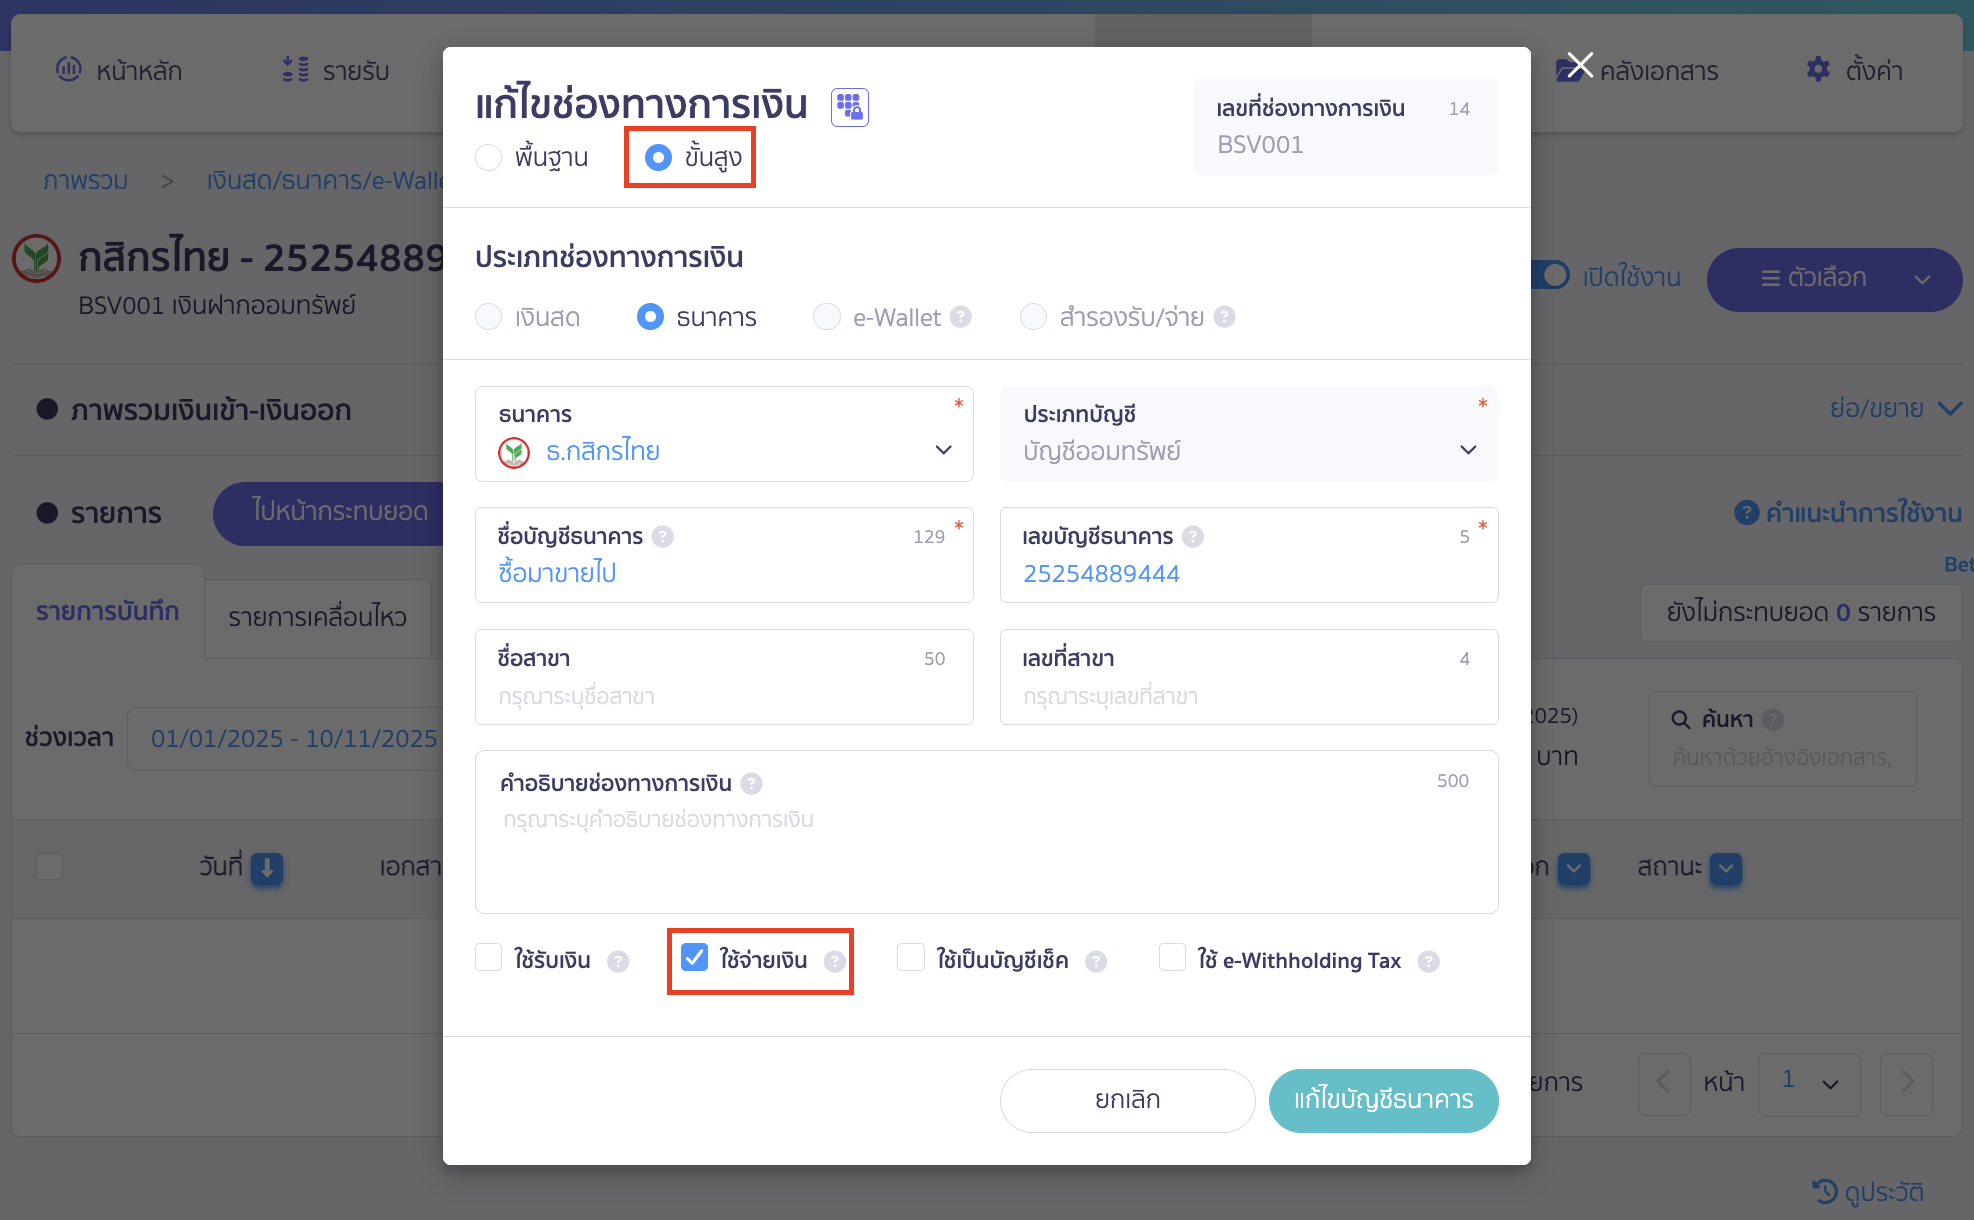The image size is (1974, 1220).
Task: Switch to พื้นฐาน mode radio button
Action: [489, 157]
